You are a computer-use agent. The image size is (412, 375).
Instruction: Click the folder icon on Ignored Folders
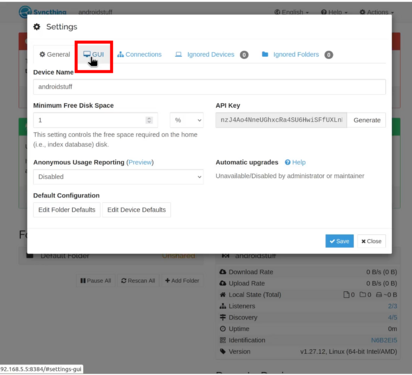point(265,54)
